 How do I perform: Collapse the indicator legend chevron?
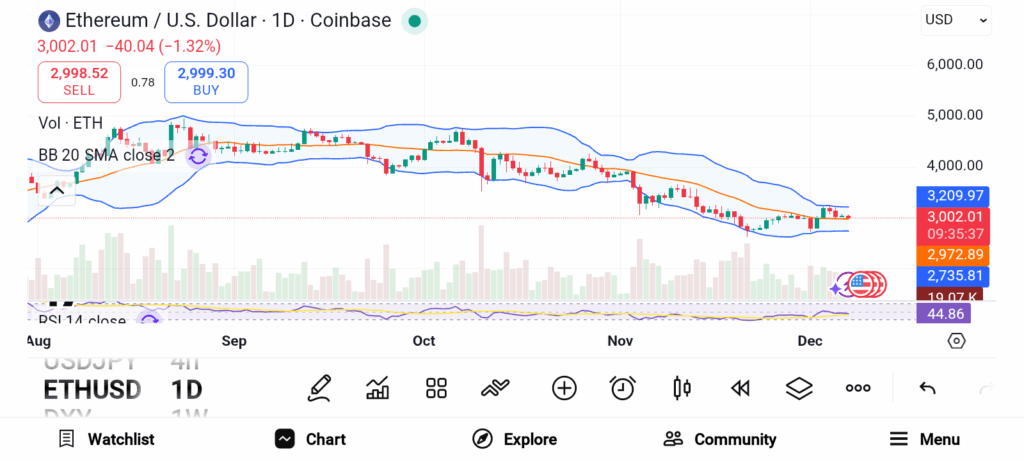pyautogui.click(x=56, y=188)
